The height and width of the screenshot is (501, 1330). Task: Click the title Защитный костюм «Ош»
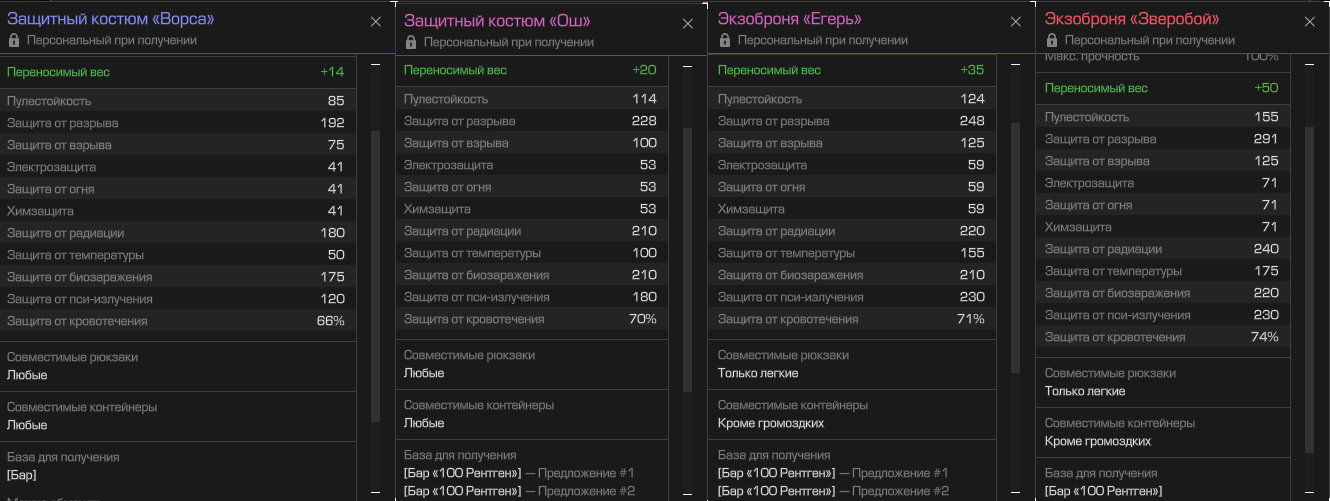[x=497, y=21]
